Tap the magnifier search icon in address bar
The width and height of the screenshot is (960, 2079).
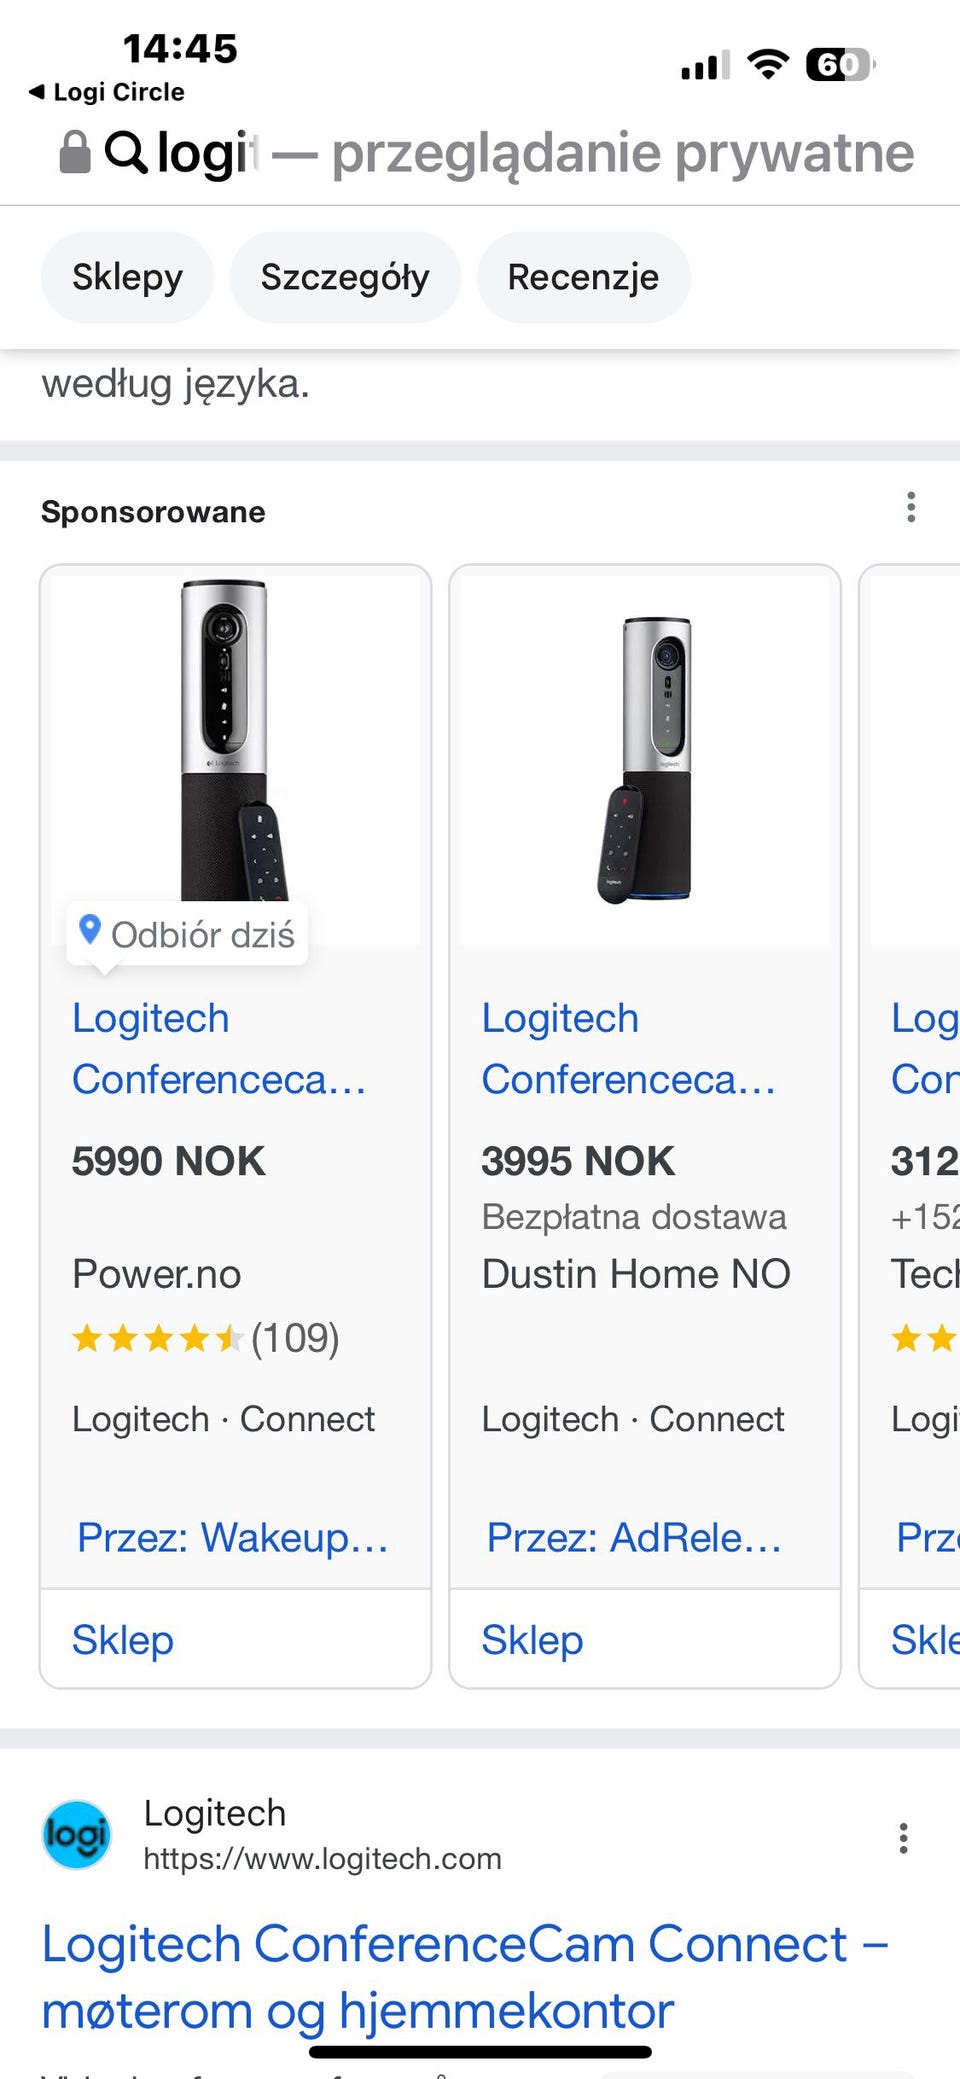pos(126,152)
